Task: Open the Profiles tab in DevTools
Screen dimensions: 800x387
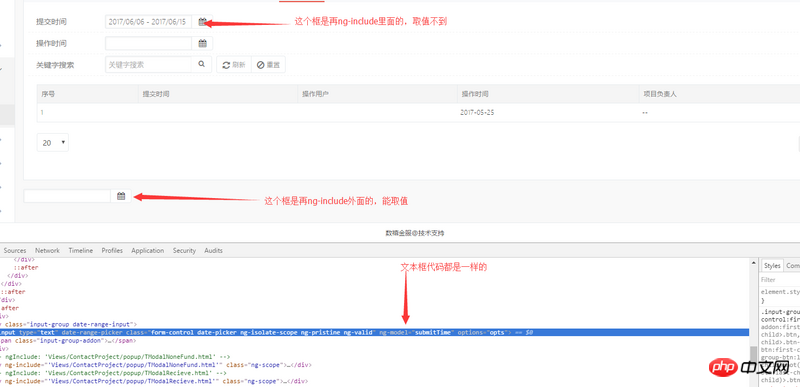Action: pyautogui.click(x=112, y=250)
